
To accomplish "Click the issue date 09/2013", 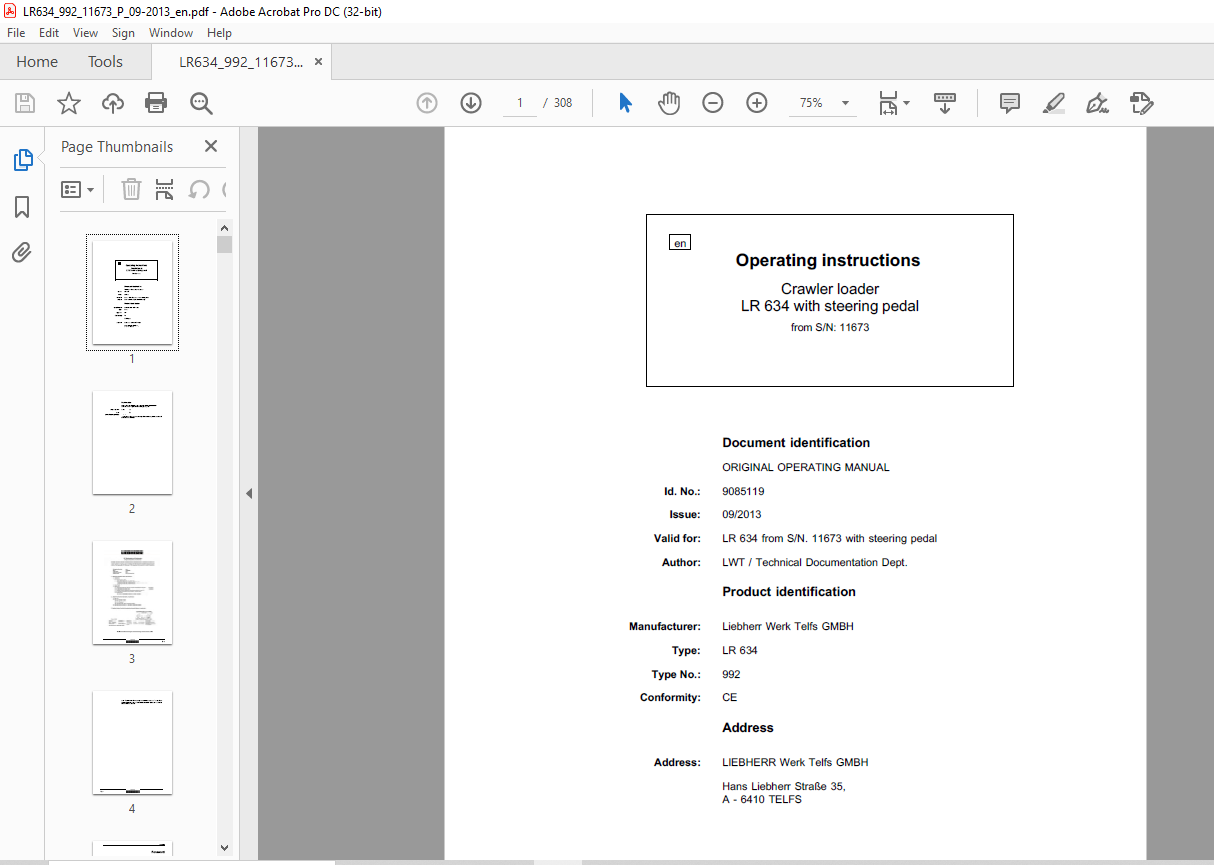I will [x=742, y=514].
